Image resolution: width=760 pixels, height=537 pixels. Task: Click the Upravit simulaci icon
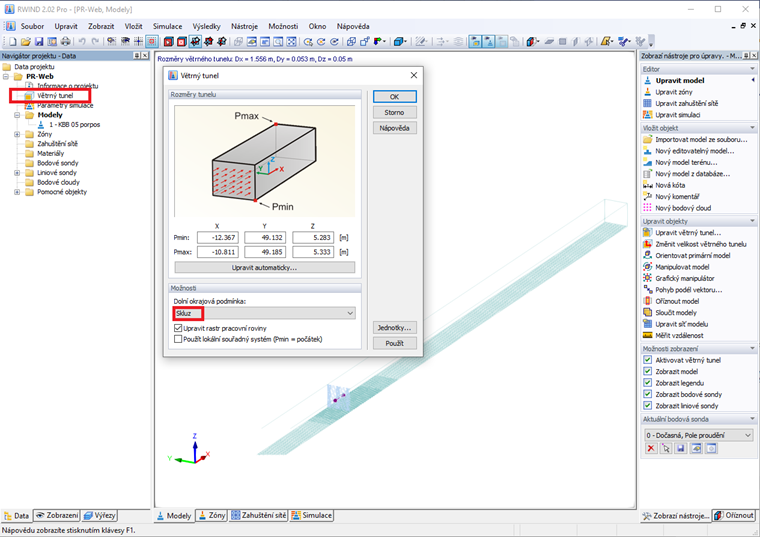point(648,115)
